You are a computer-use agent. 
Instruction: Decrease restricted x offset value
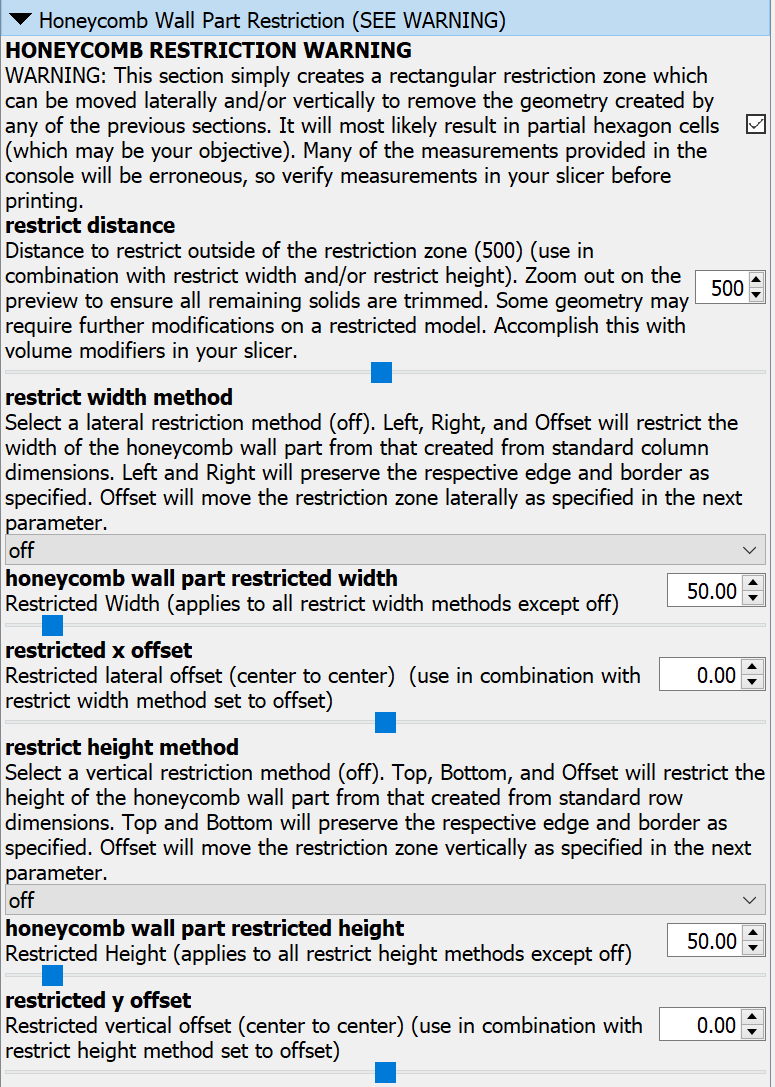(x=754, y=682)
